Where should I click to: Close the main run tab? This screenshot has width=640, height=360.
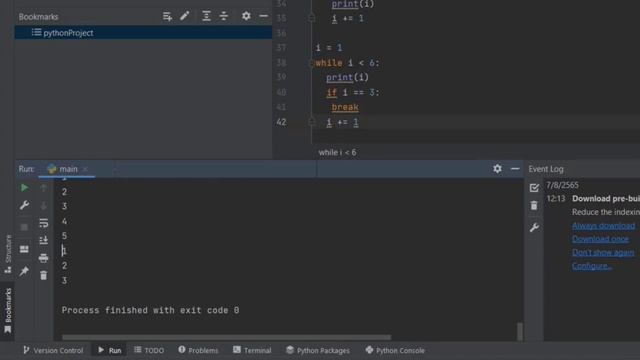pyautogui.click(x=85, y=169)
